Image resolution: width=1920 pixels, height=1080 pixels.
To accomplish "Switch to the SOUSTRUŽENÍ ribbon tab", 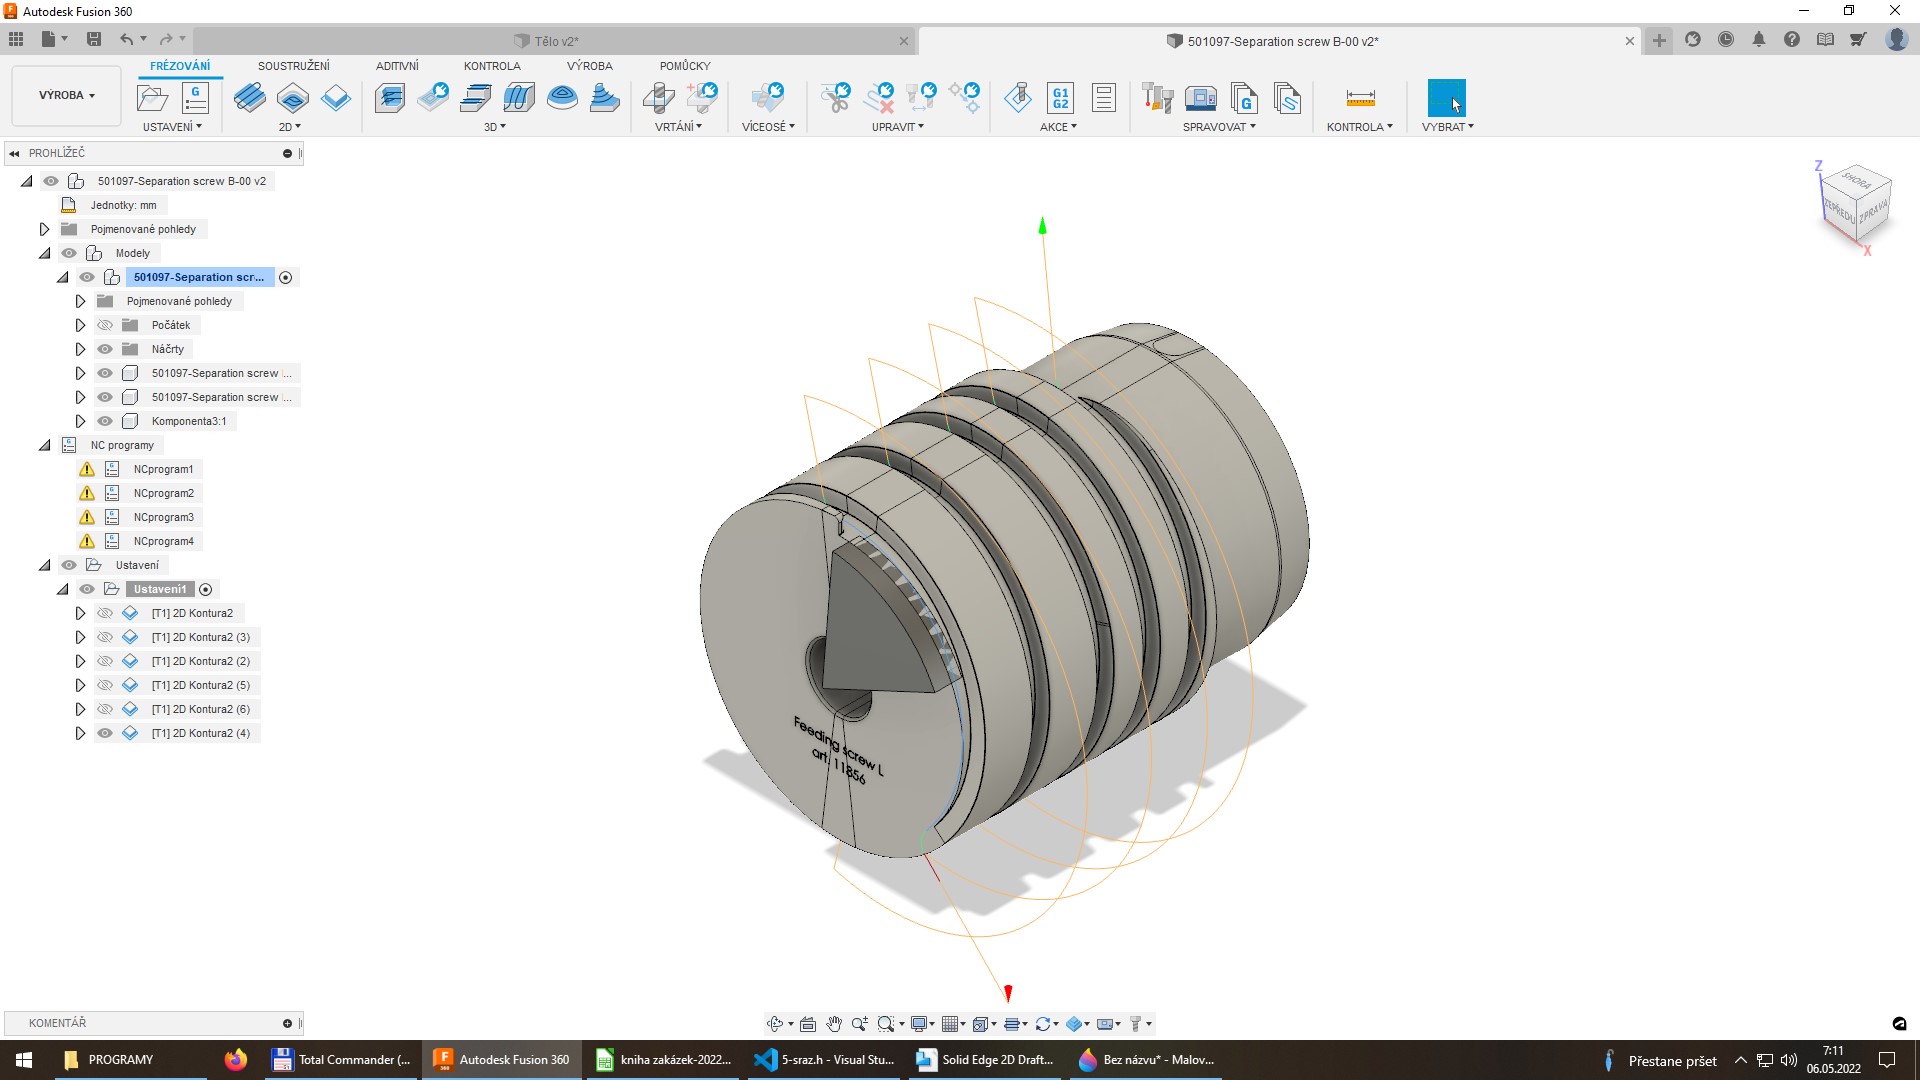I will [x=293, y=66].
